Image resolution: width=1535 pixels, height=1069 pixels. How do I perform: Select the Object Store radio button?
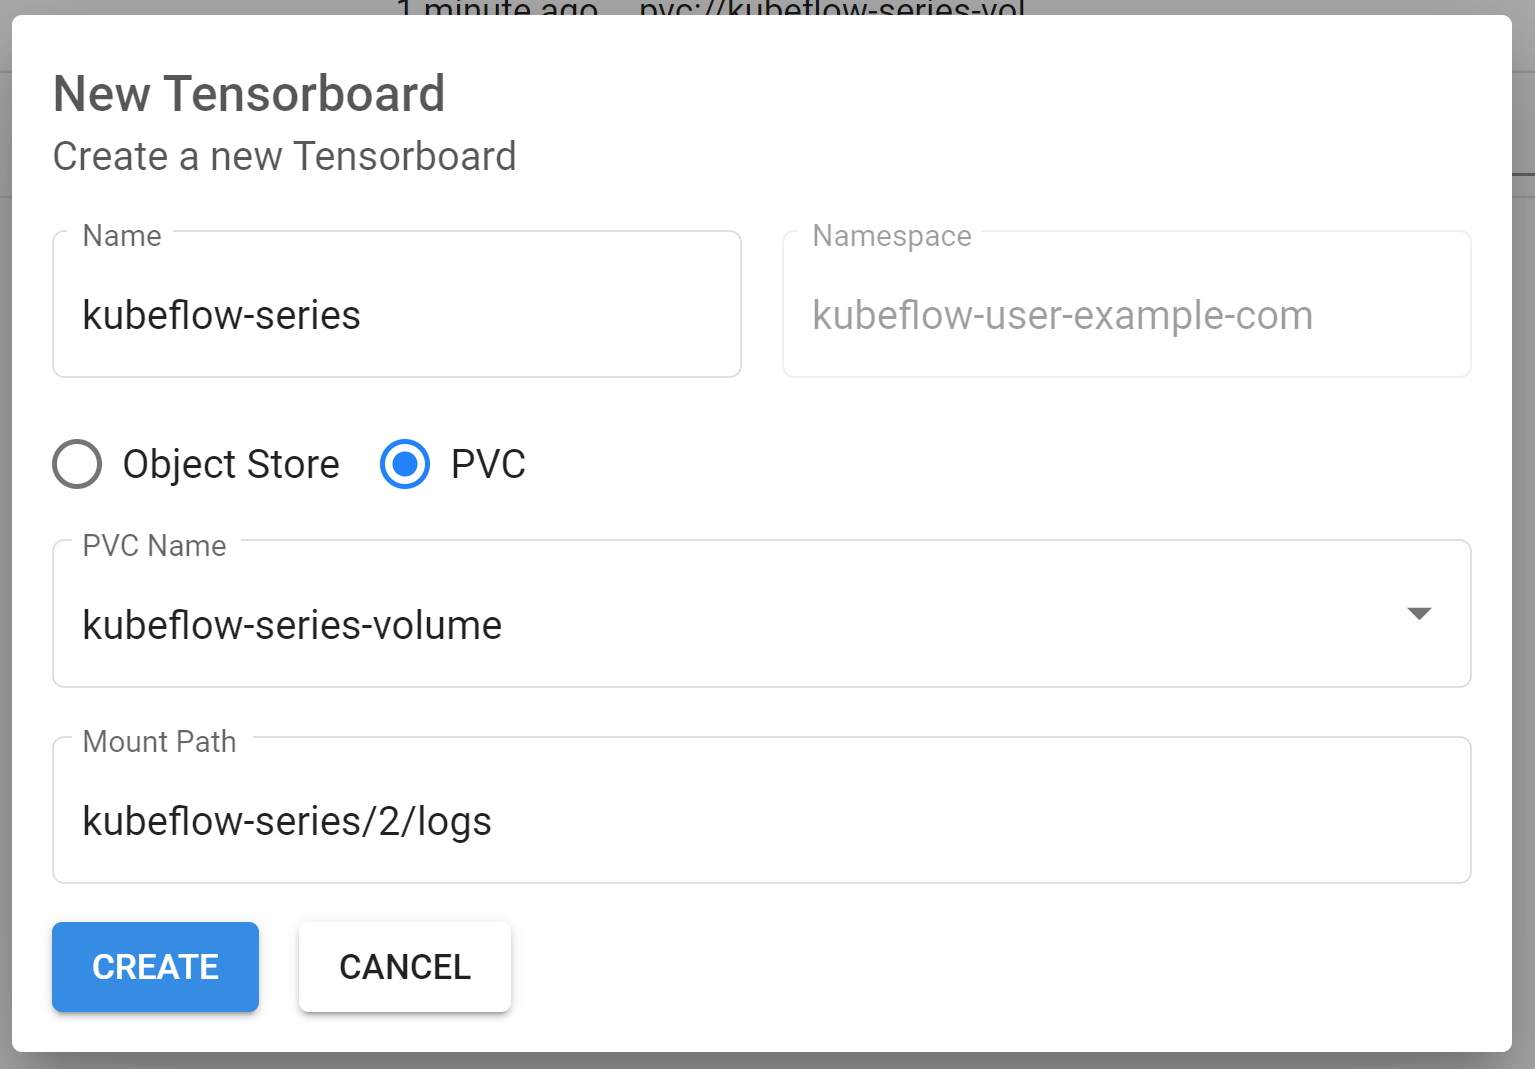77,464
